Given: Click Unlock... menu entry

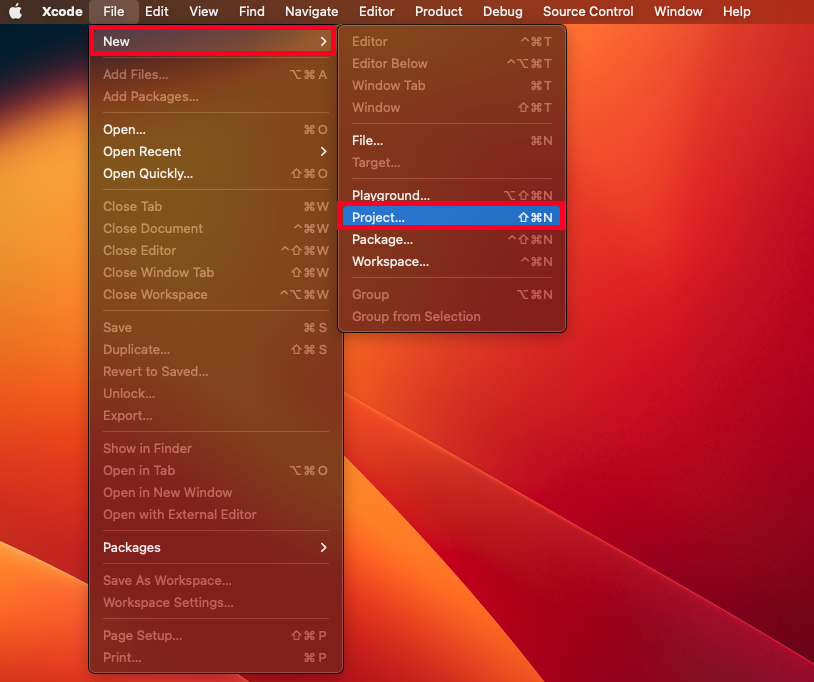Looking at the screenshot, I should (215, 393).
